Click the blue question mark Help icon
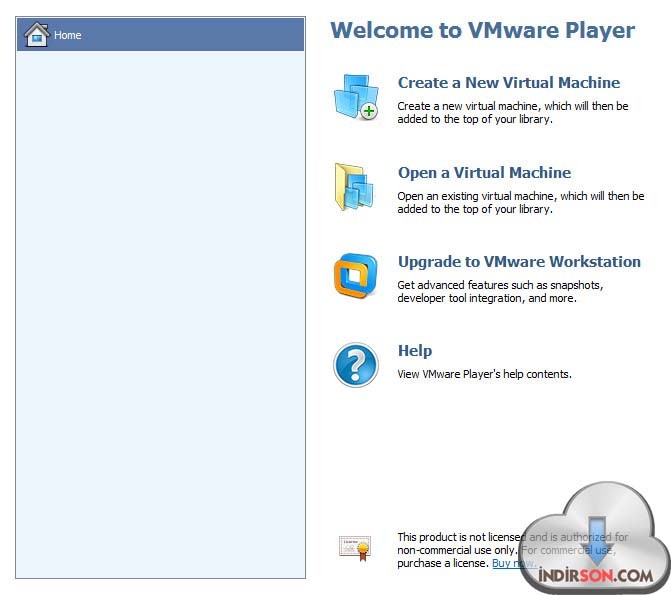 click(x=356, y=365)
